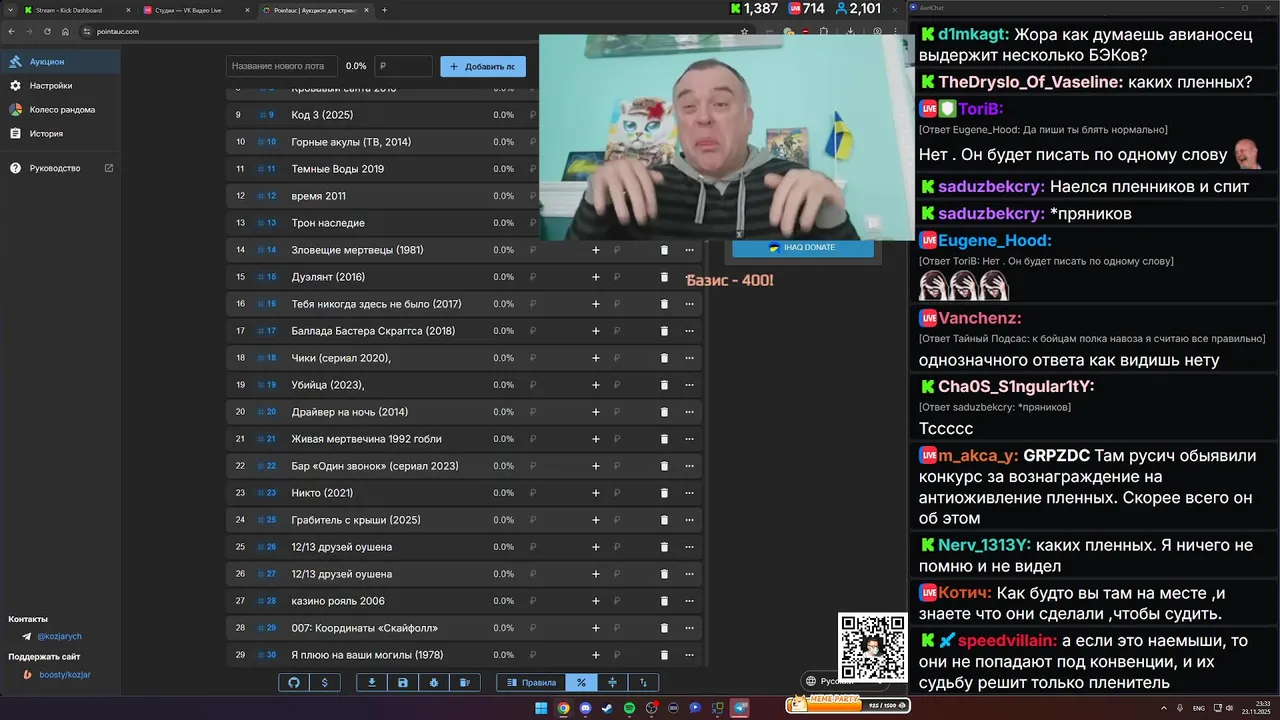Screen dimensions: 1280x720
Task: Click the lot title Темные Воды 2019
Action: 338,169
